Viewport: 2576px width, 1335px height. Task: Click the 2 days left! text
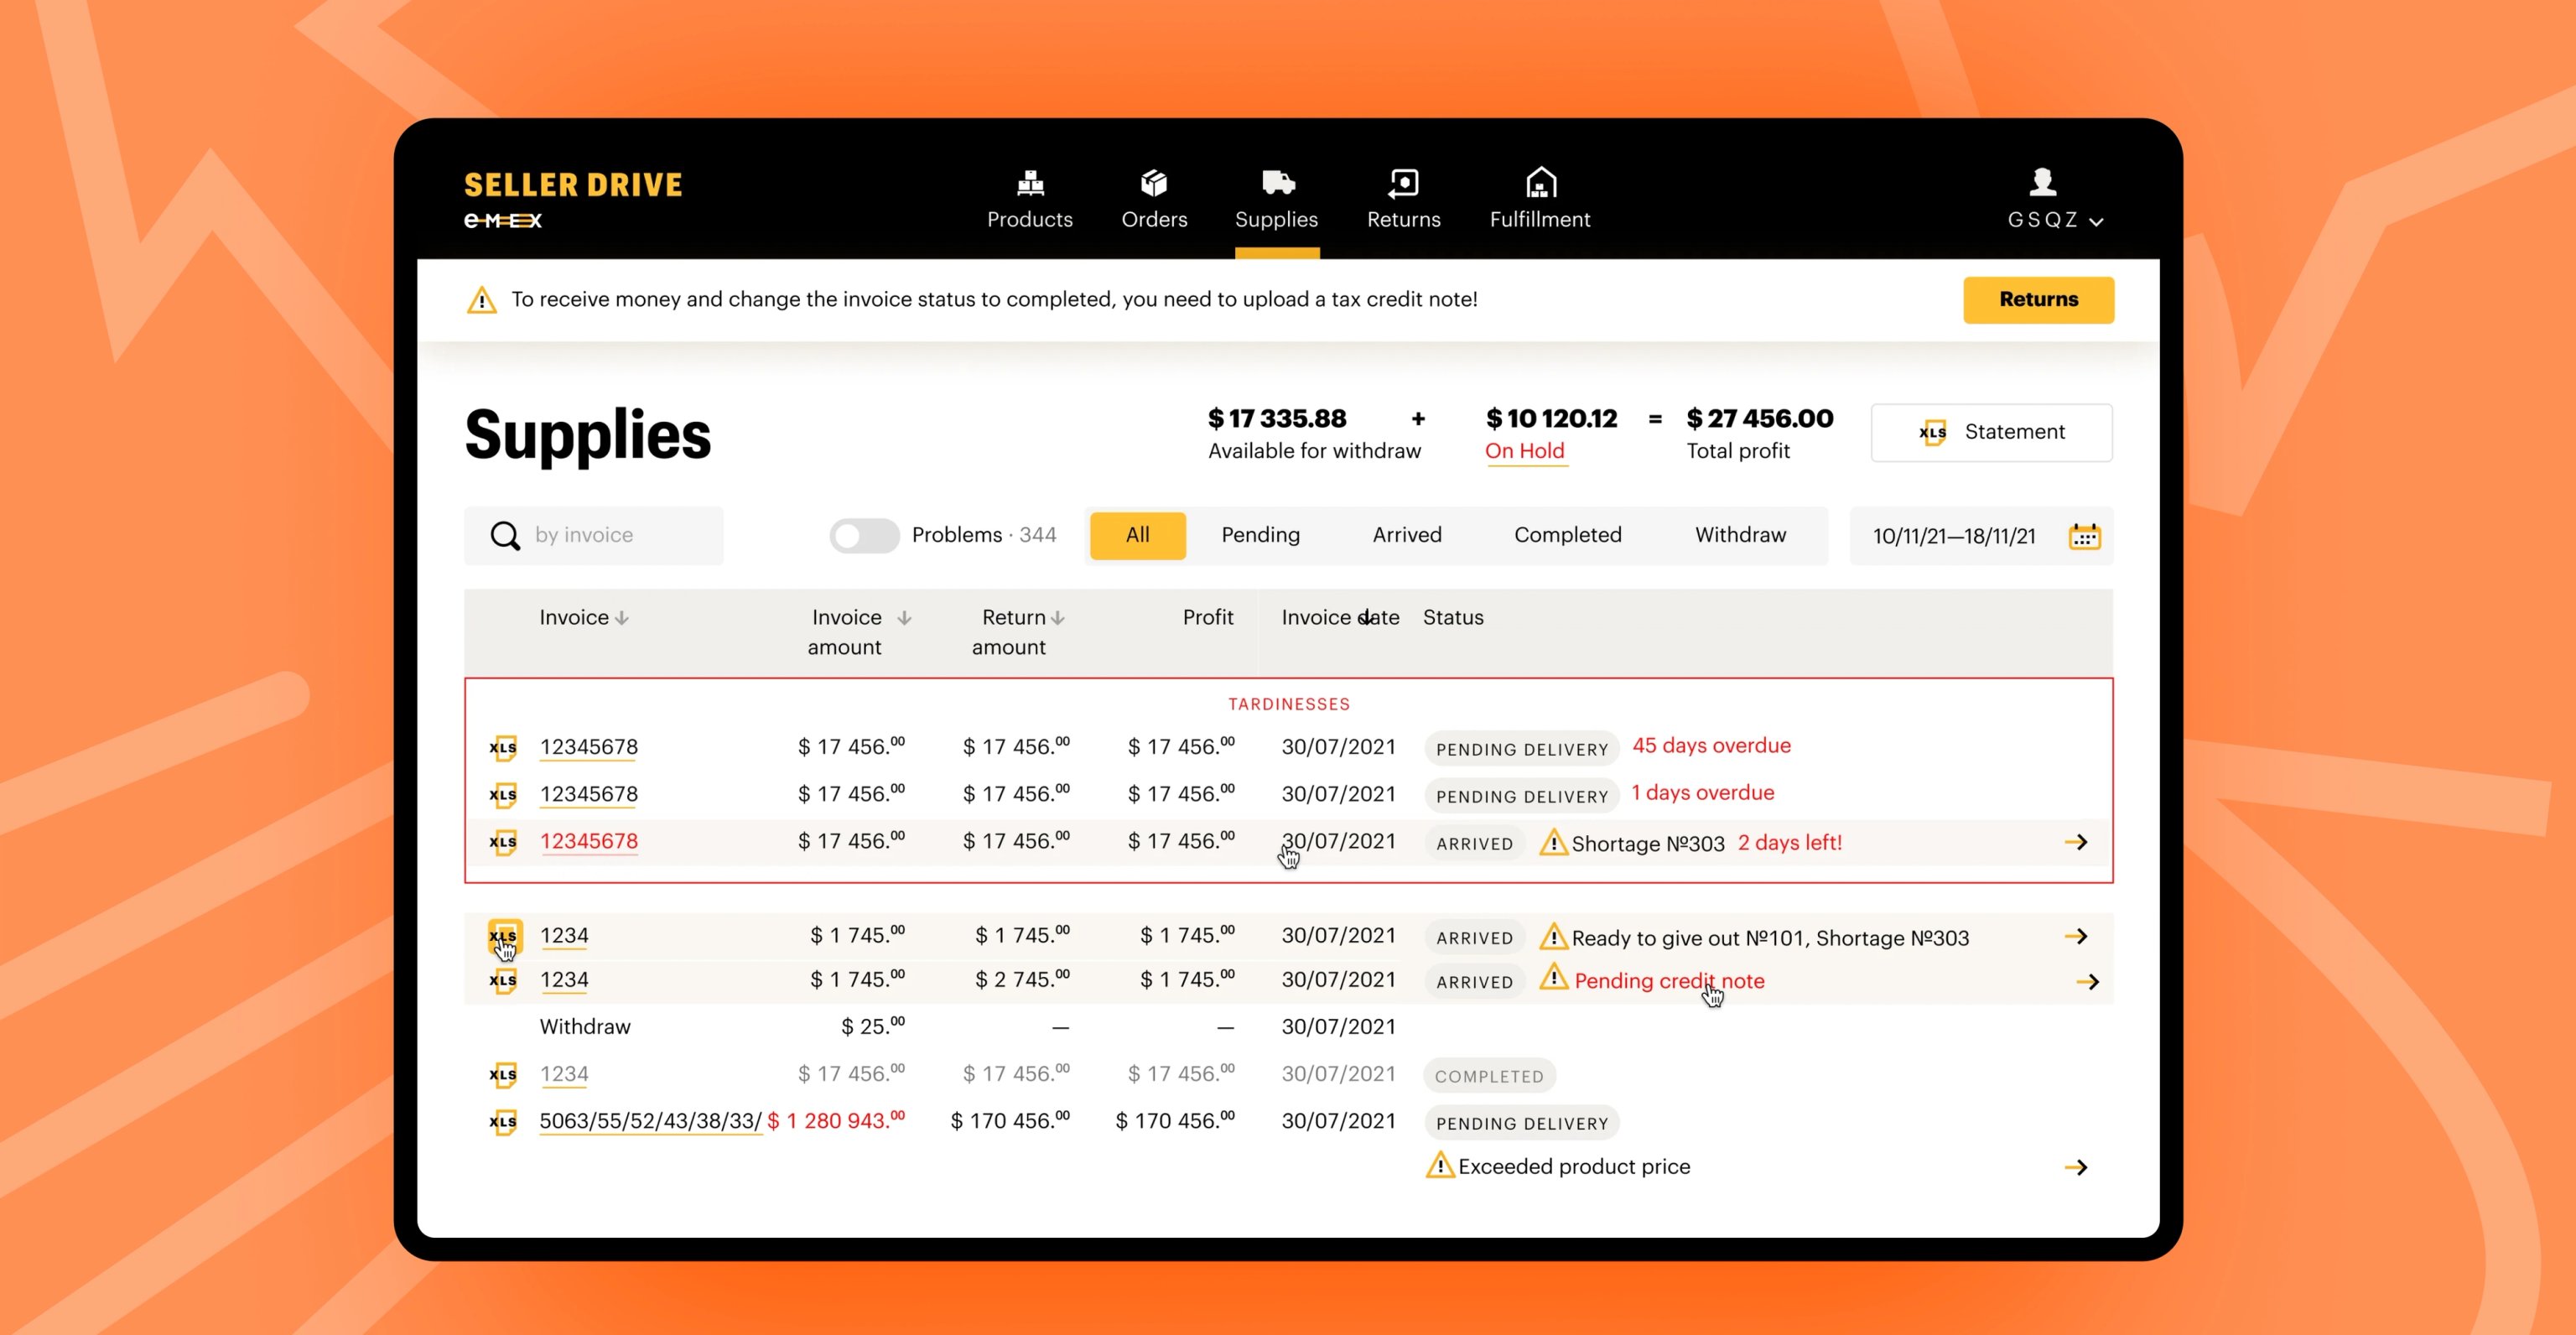point(1790,843)
